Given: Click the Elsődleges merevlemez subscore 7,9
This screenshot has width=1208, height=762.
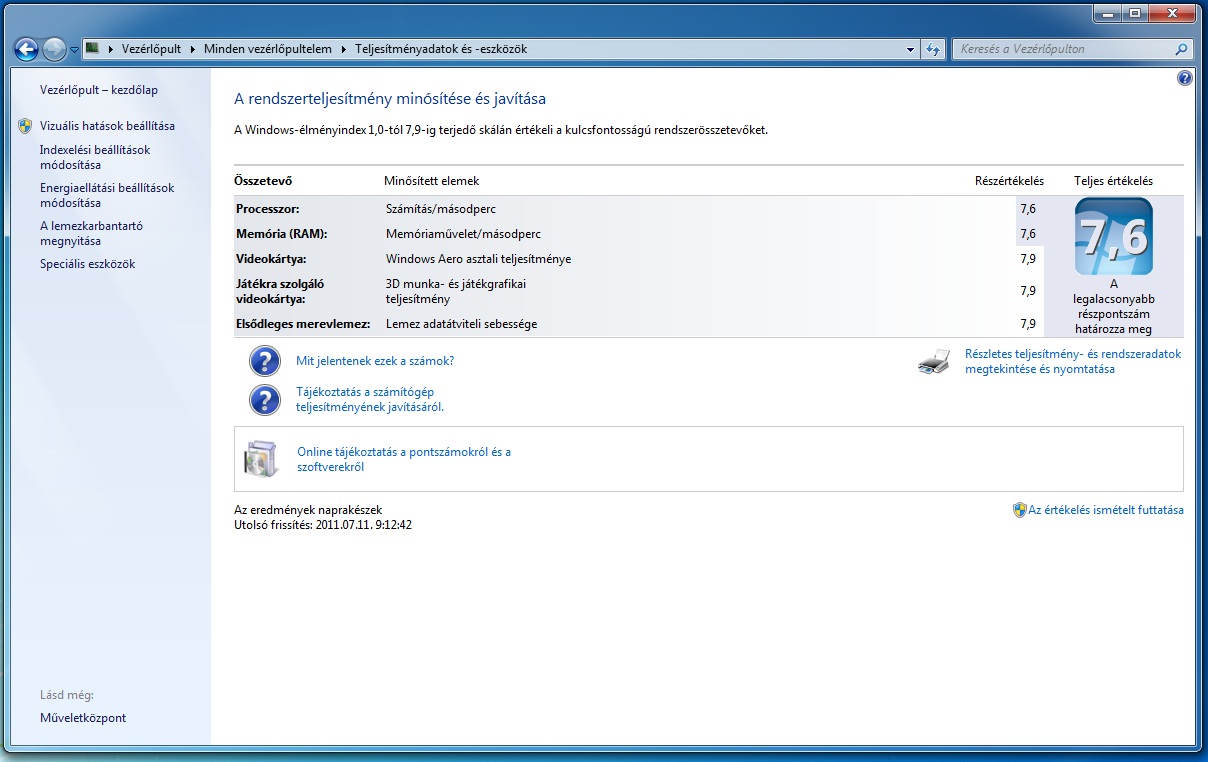Looking at the screenshot, I should (1028, 324).
